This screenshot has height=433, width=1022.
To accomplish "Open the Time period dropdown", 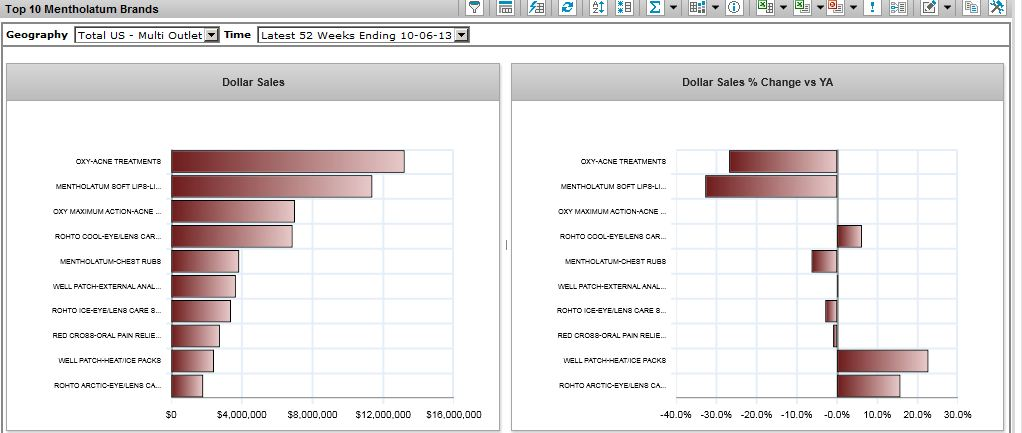I will tap(363, 35).
